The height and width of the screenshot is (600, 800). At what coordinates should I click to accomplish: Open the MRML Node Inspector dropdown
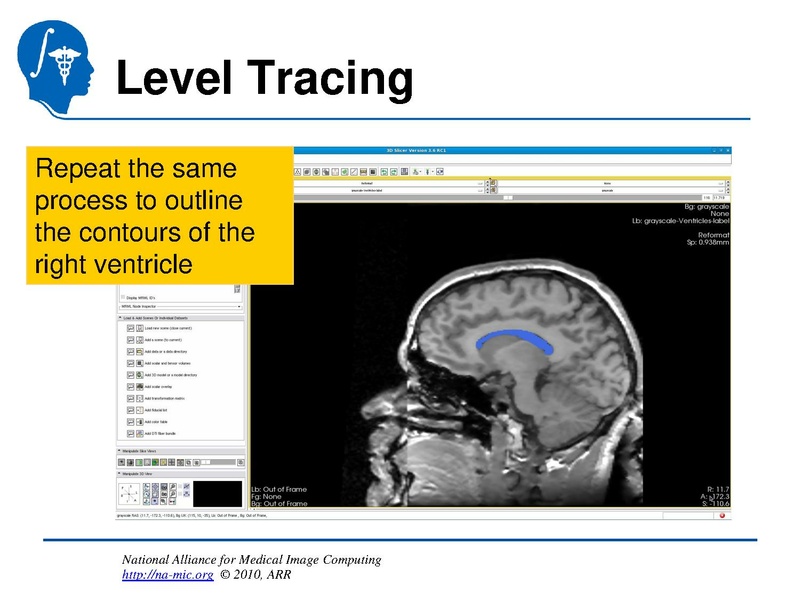tap(180, 306)
